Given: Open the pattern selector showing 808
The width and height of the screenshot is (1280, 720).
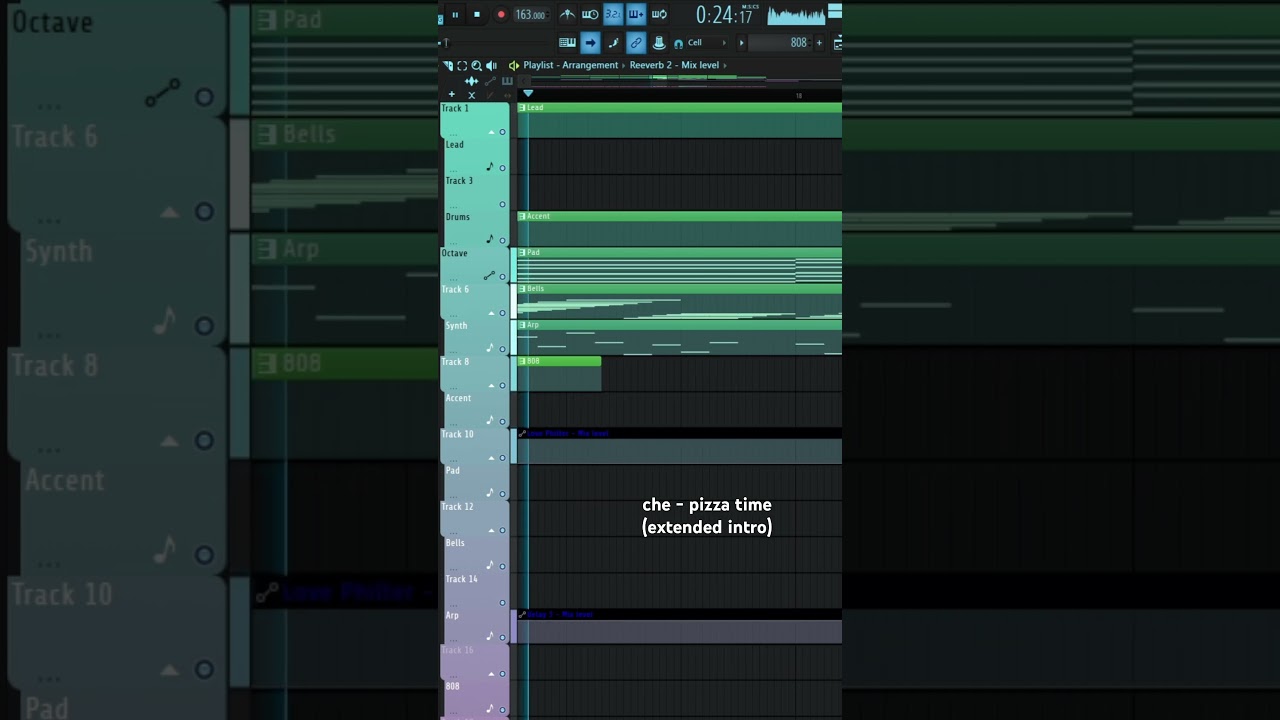Looking at the screenshot, I should click(781, 42).
